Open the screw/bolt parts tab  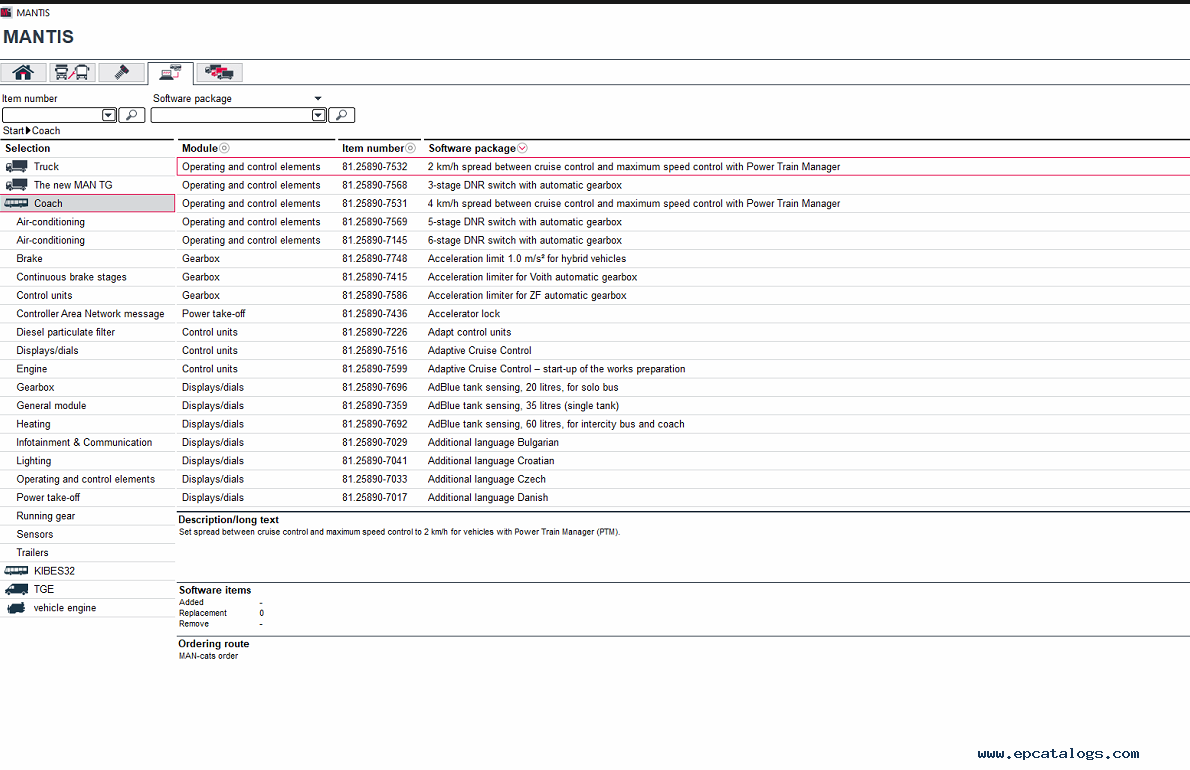[120, 72]
